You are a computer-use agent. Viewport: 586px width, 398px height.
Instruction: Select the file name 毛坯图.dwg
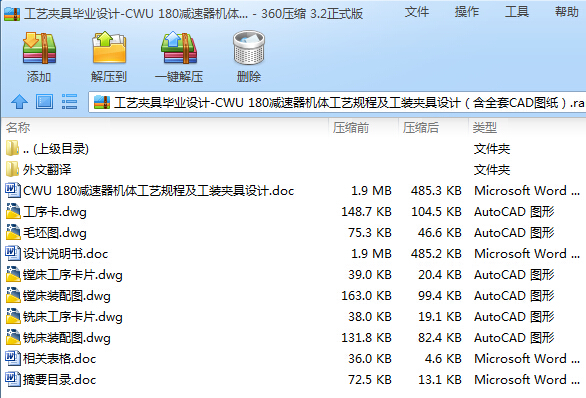[55, 233]
